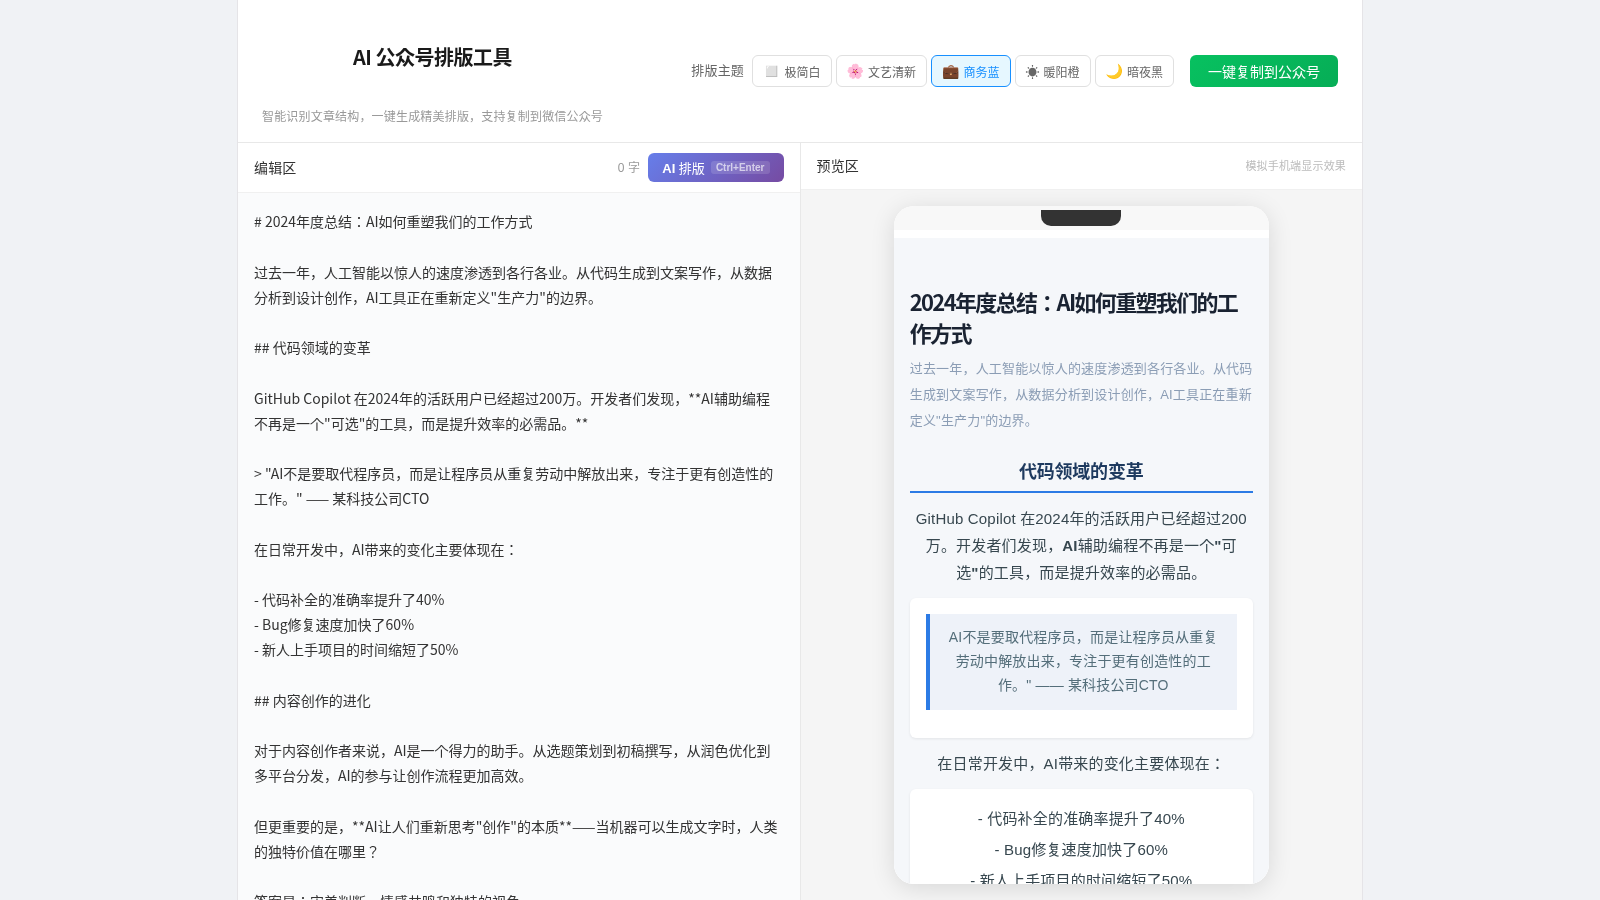Select the 极简白 theme
The width and height of the screenshot is (1600, 900).
(792, 71)
